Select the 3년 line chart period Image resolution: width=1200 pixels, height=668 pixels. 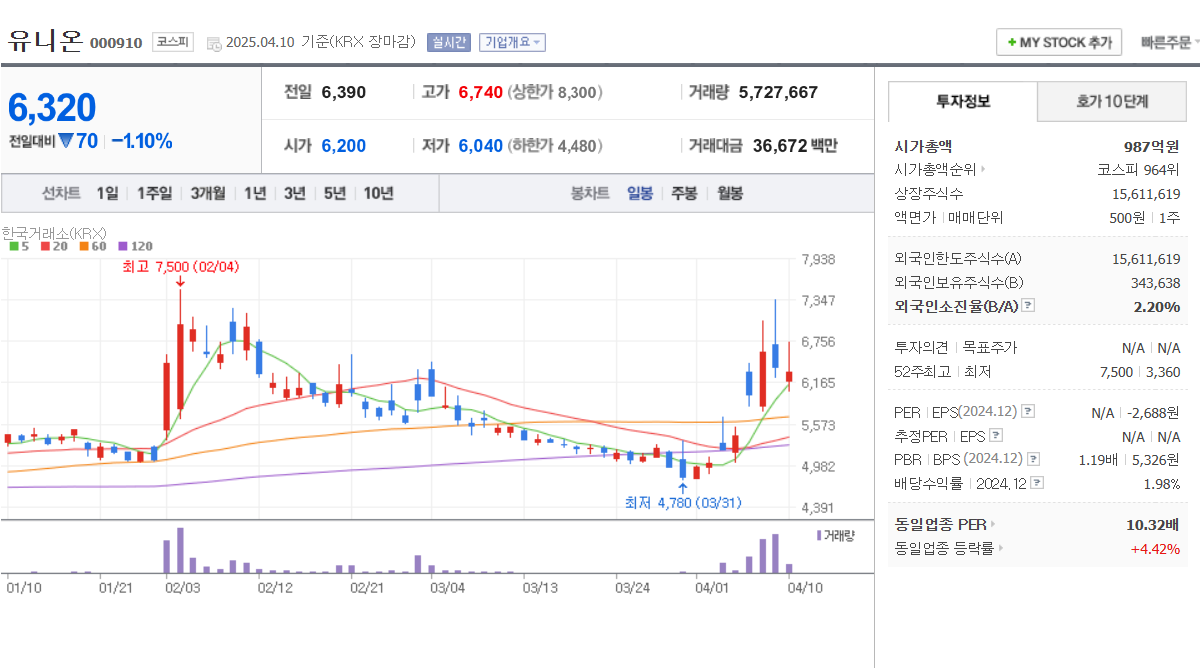(294, 193)
